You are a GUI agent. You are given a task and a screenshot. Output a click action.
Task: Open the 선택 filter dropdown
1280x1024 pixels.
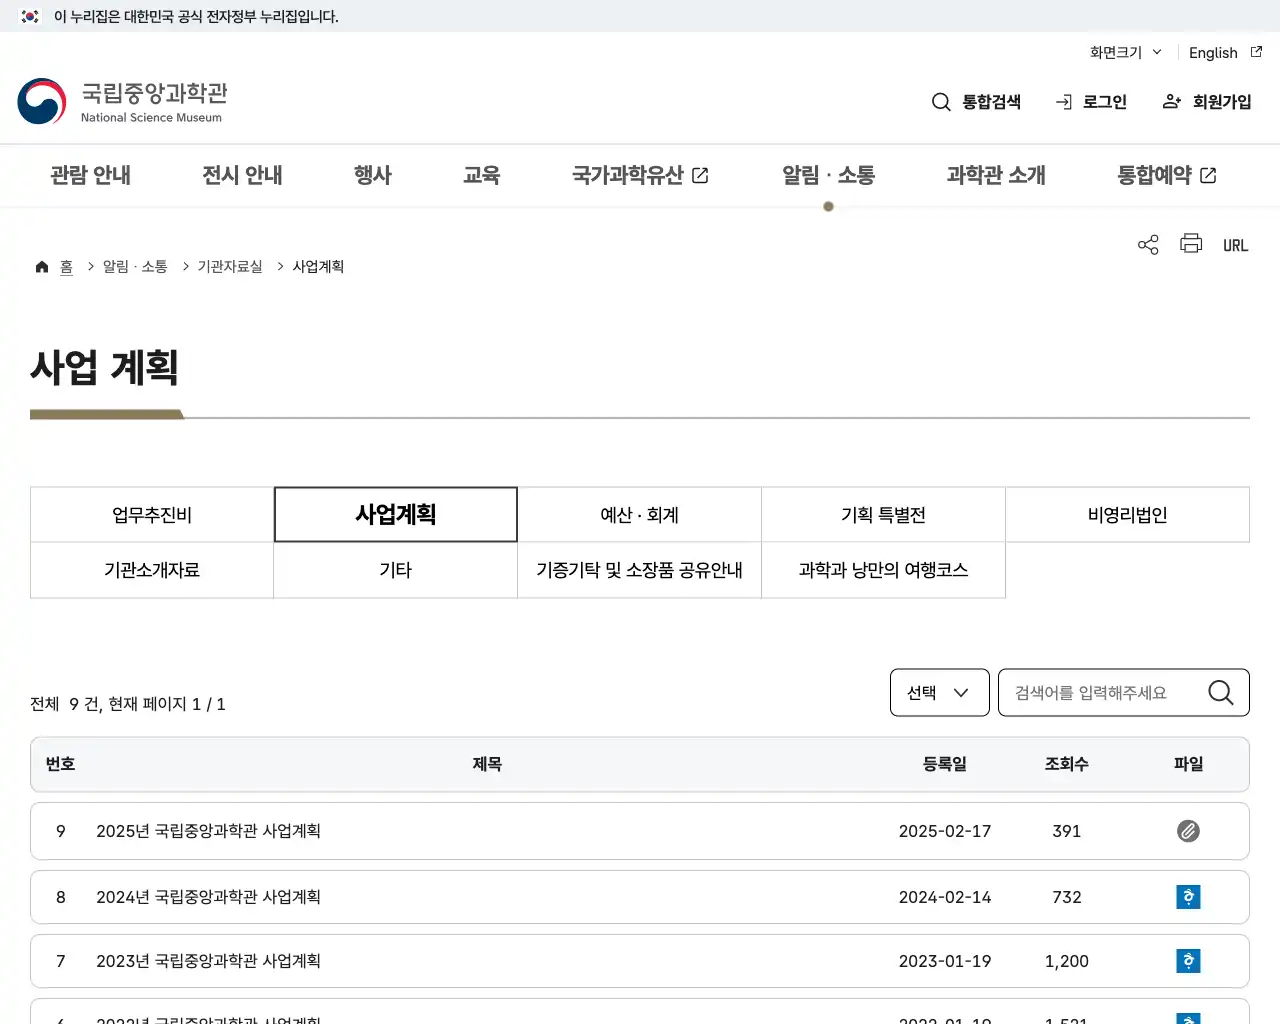938,692
